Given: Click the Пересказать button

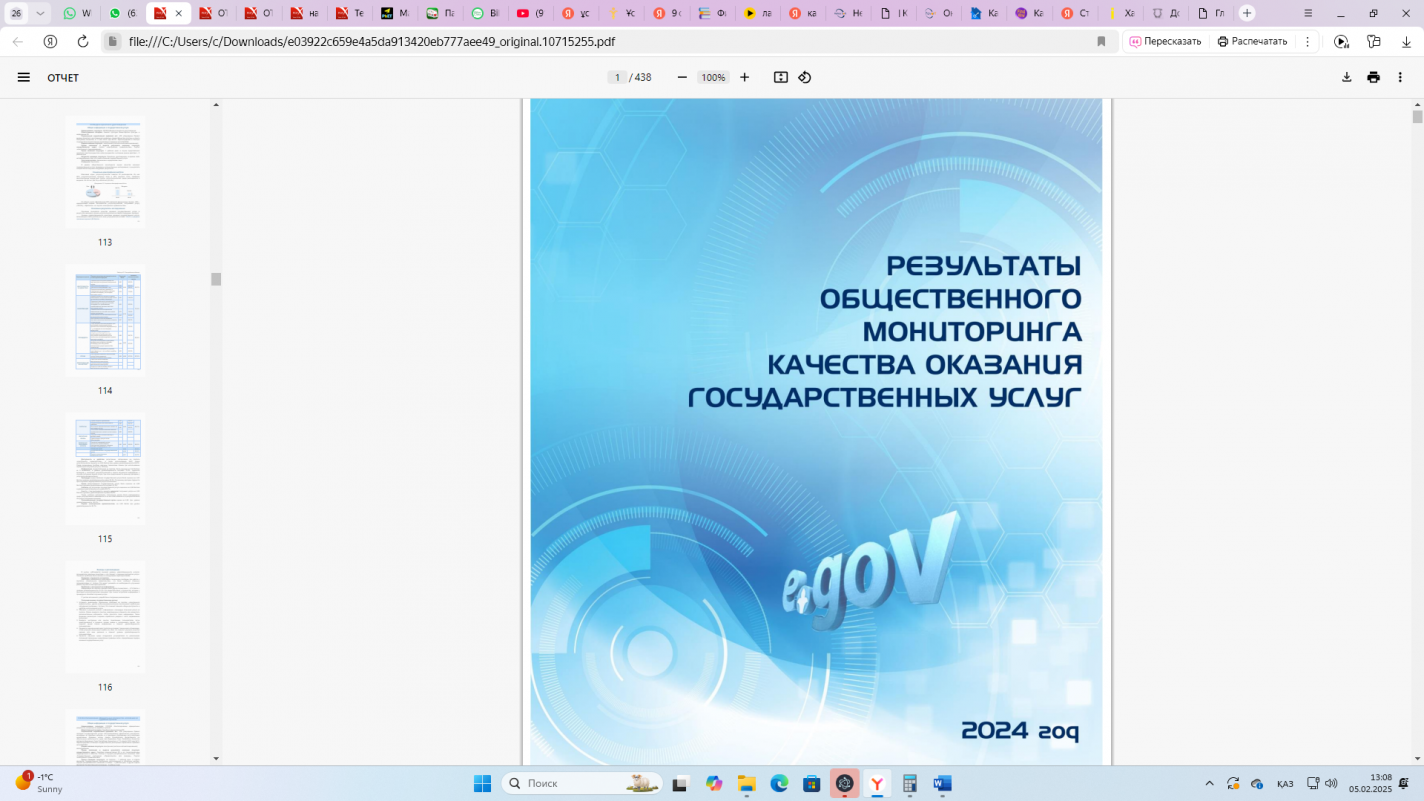Looking at the screenshot, I should tap(1165, 41).
